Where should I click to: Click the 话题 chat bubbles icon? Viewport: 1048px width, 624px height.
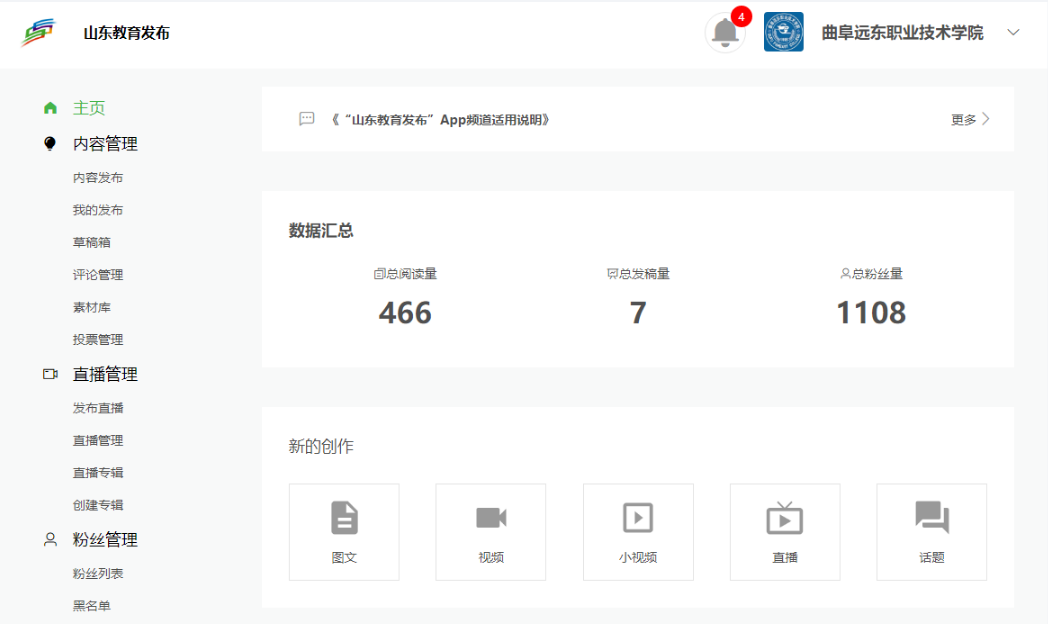point(932,518)
